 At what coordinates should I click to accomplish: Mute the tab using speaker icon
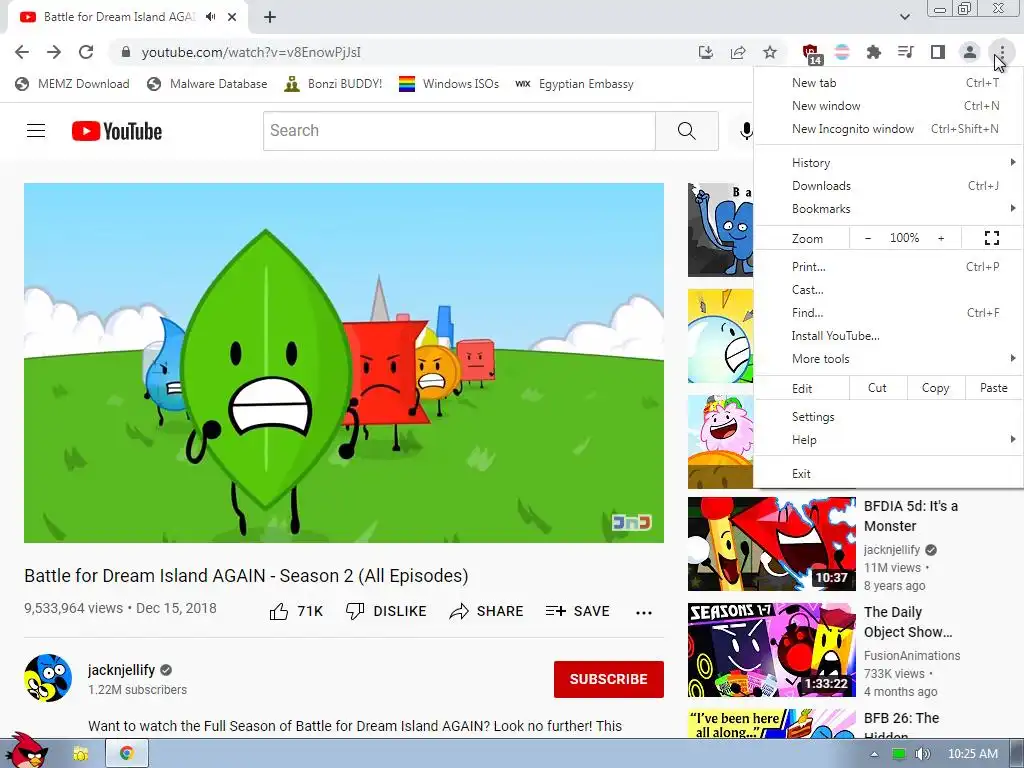click(x=210, y=17)
